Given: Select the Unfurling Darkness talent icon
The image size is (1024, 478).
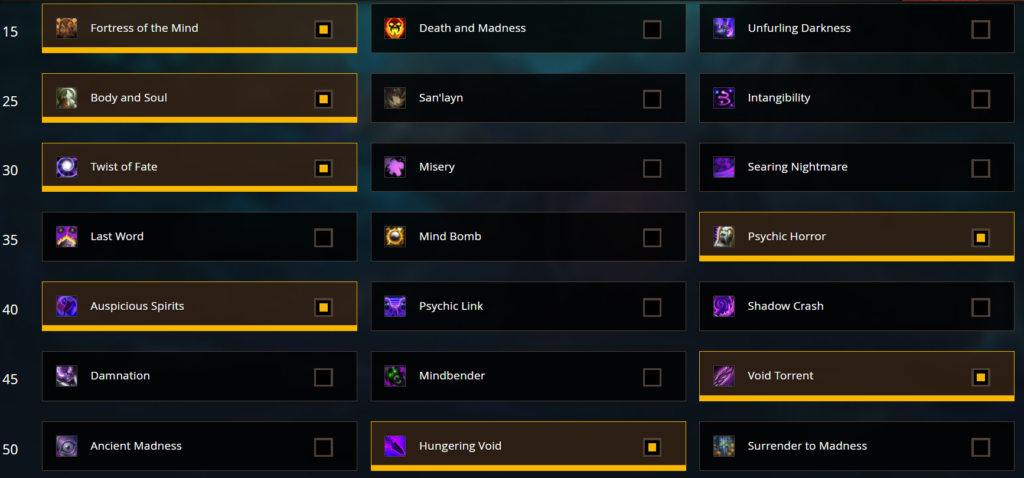Looking at the screenshot, I should (724, 28).
